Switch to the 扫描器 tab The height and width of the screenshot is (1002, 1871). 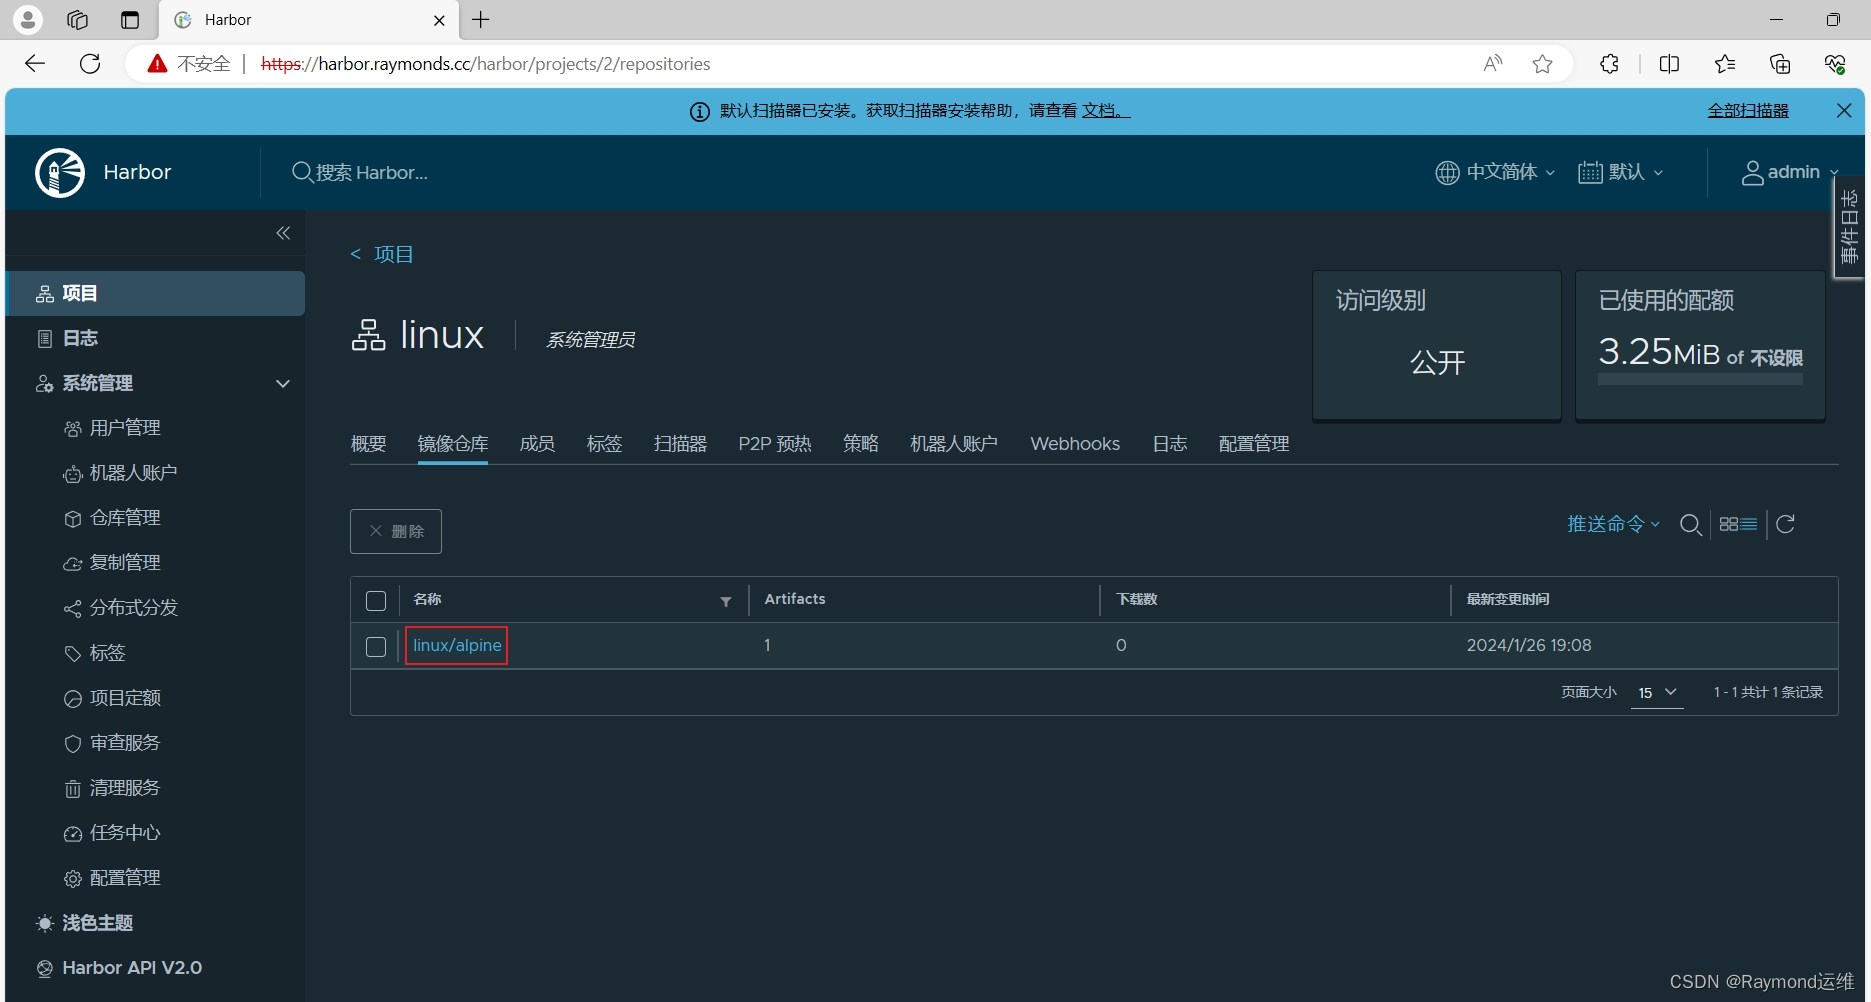680,444
